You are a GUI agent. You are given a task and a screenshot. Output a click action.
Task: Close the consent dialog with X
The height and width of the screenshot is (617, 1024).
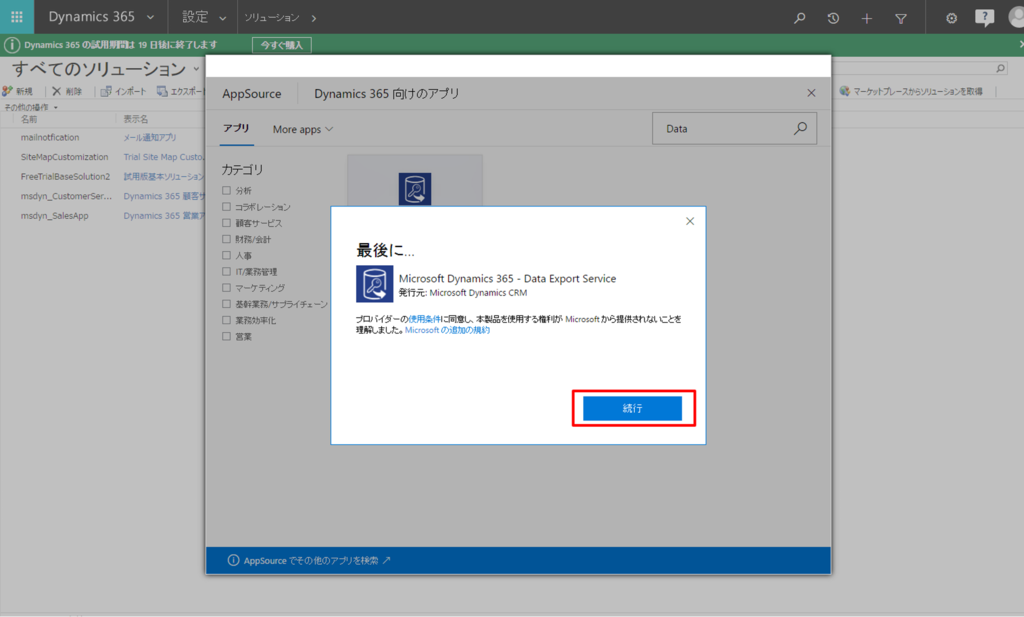click(690, 221)
